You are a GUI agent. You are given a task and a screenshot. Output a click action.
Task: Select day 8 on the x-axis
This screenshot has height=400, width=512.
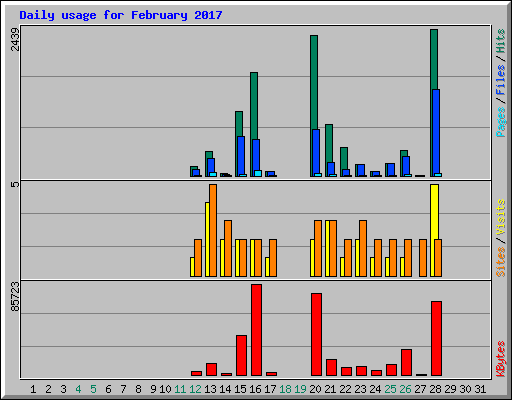coord(138,389)
